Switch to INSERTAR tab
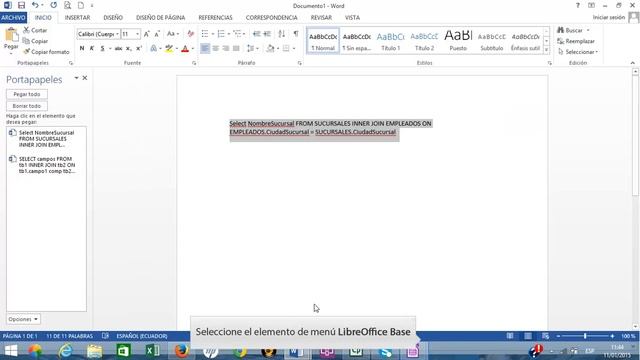The image size is (640, 360). [77, 18]
